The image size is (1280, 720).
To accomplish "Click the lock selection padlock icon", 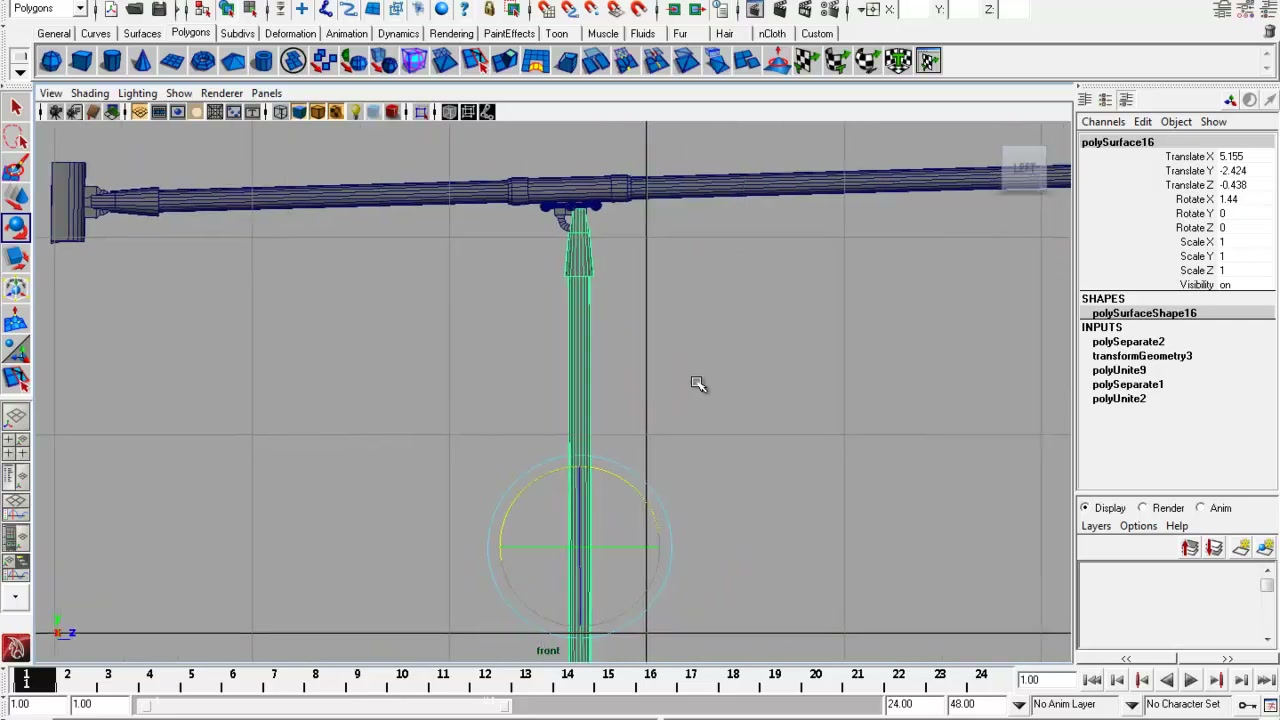I will (x=489, y=9).
